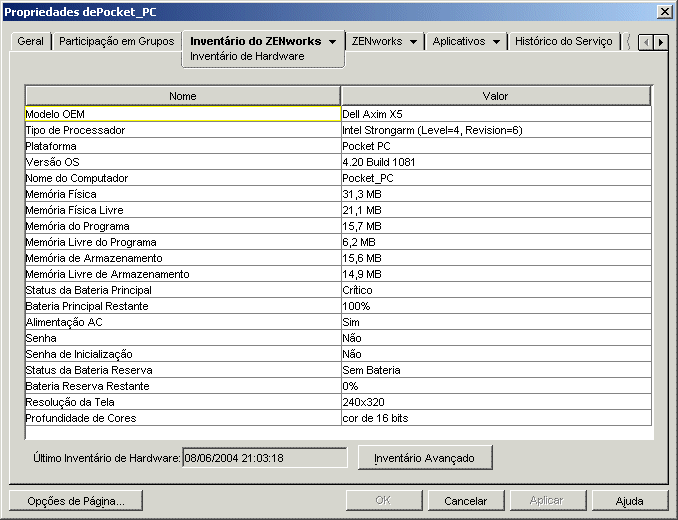The image size is (678, 520).
Task: Expand the ZENworks tab dropdown arrow
Action: [x=413, y=42]
